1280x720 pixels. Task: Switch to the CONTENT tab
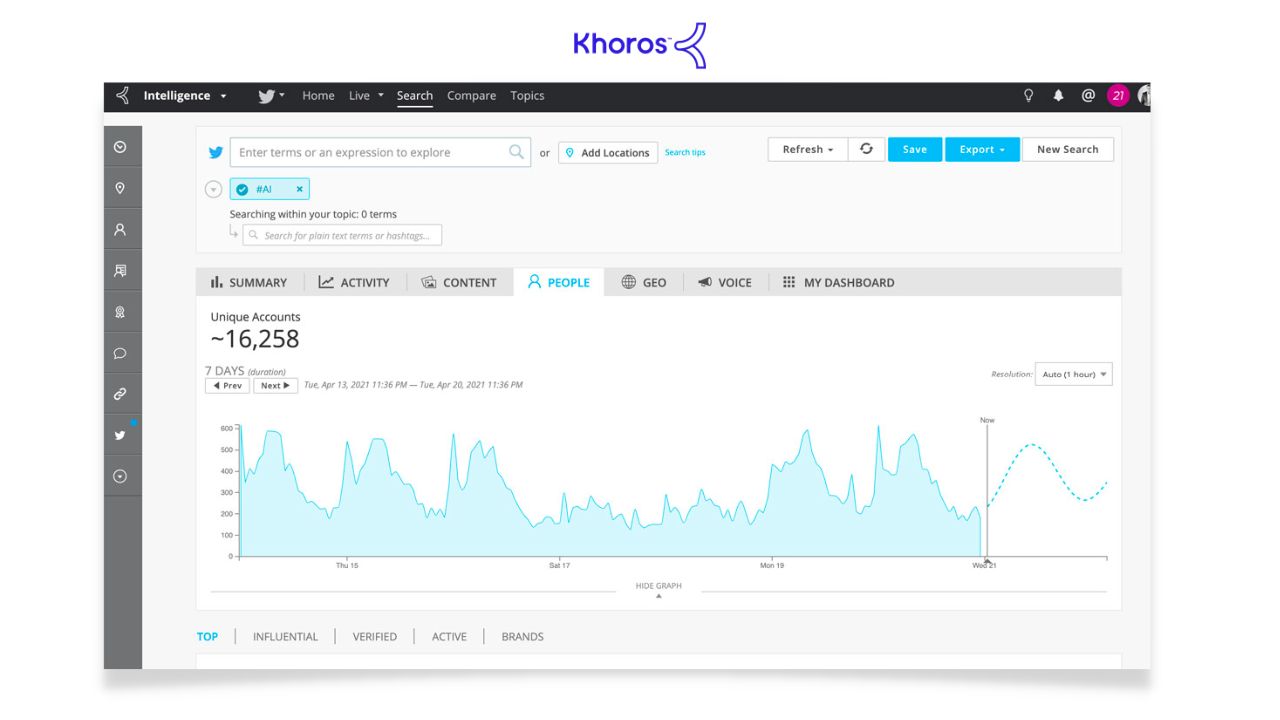coord(459,282)
